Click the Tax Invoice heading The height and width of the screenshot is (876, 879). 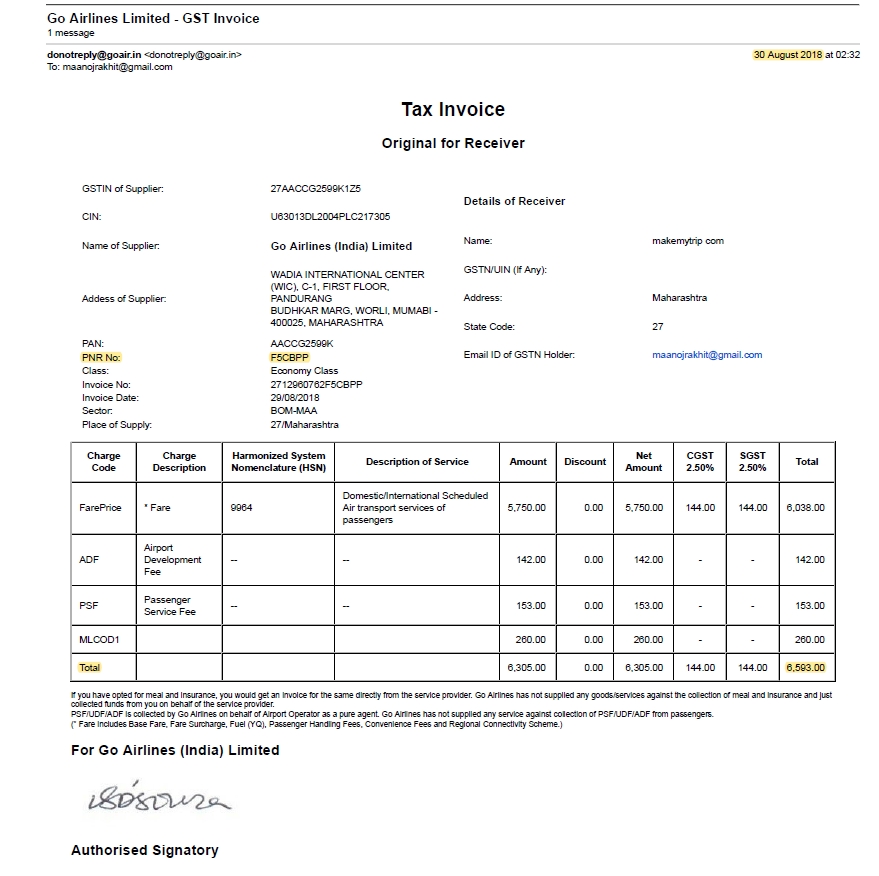(452, 110)
